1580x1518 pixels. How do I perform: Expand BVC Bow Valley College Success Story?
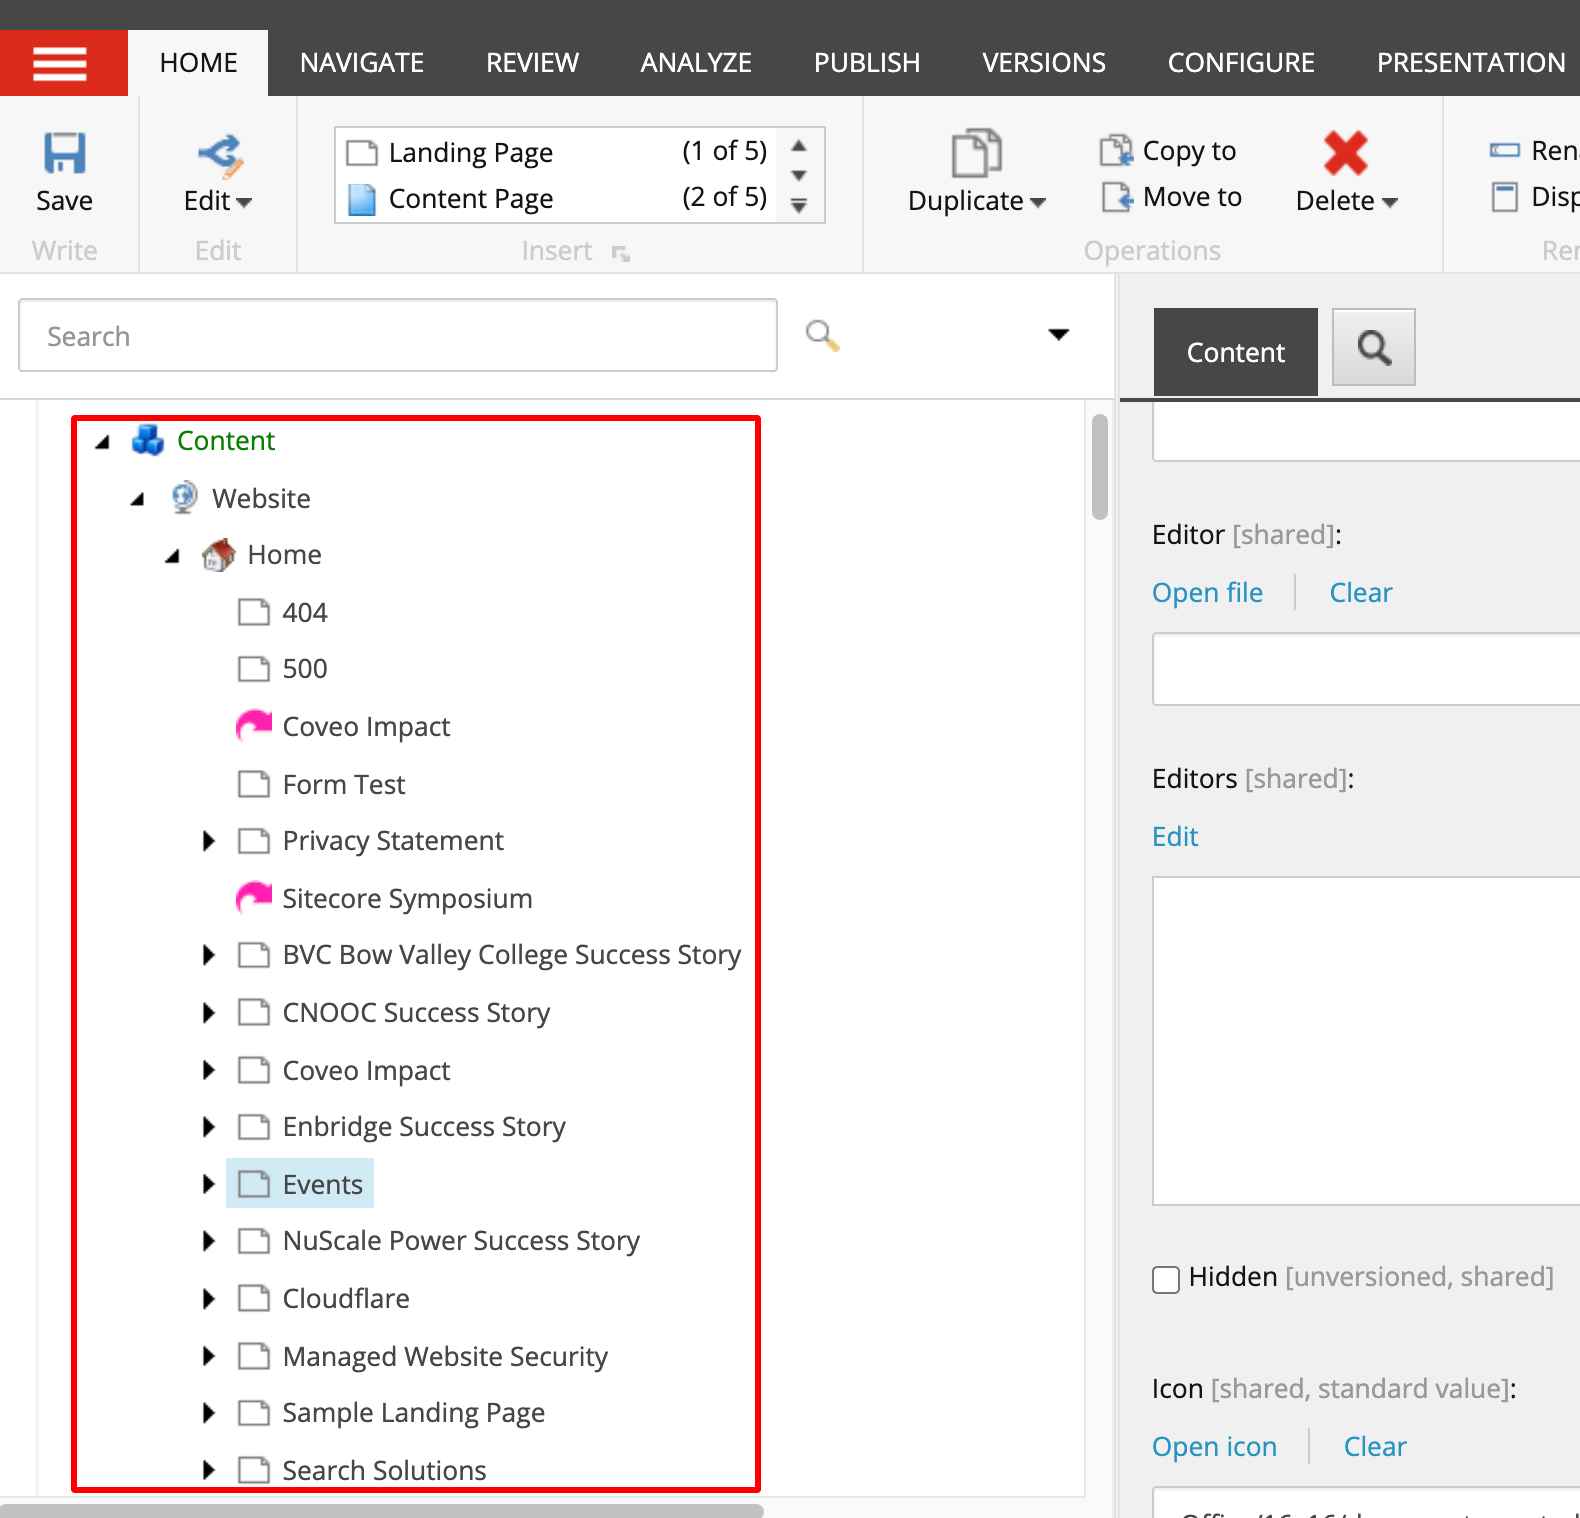click(208, 955)
